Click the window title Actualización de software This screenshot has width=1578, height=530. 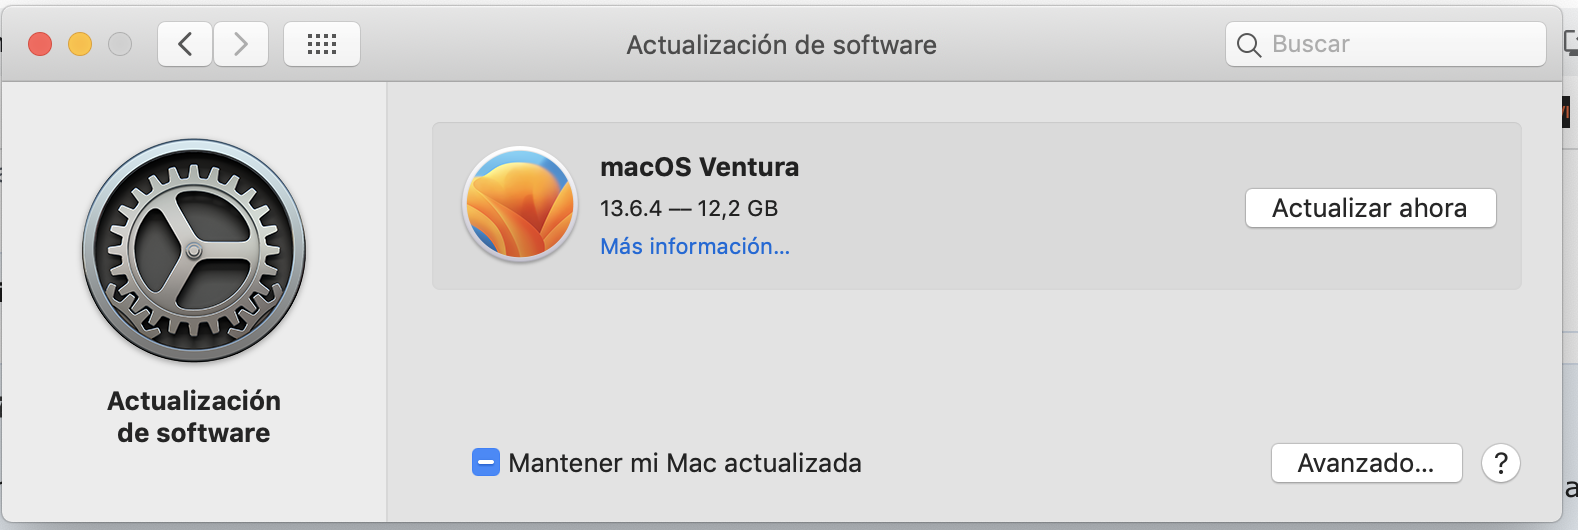pyautogui.click(x=782, y=45)
